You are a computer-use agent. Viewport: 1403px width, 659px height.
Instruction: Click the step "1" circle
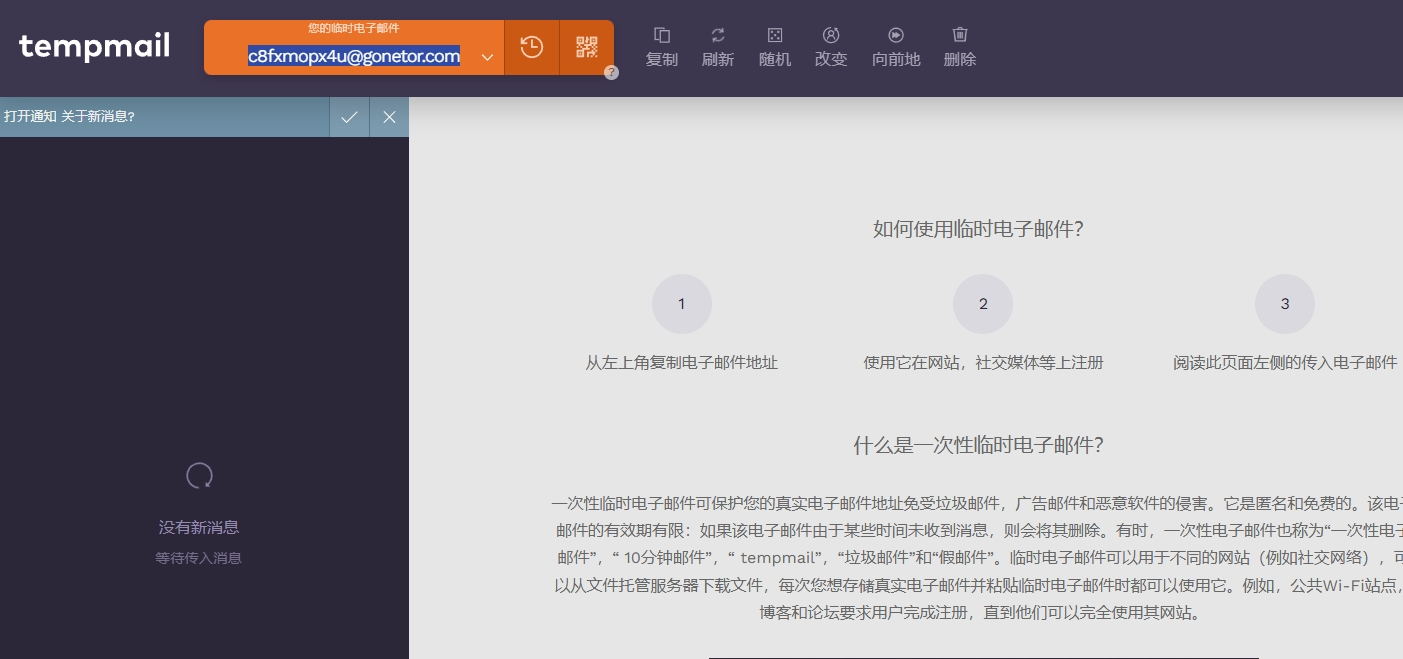[682, 304]
